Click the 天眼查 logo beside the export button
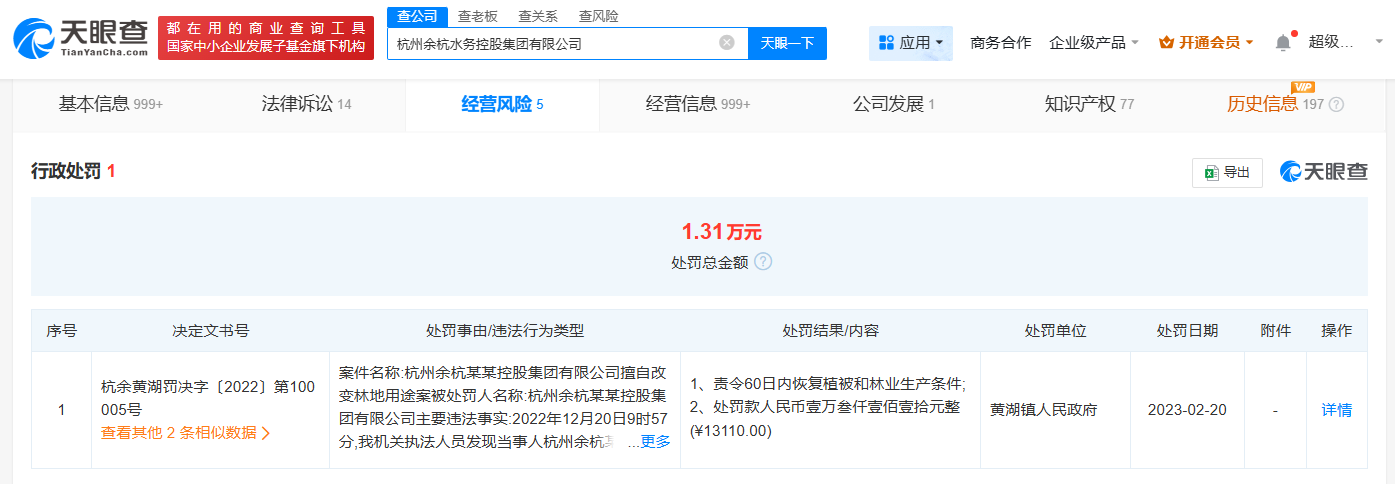The width and height of the screenshot is (1395, 484). pyautogui.click(x=1324, y=172)
